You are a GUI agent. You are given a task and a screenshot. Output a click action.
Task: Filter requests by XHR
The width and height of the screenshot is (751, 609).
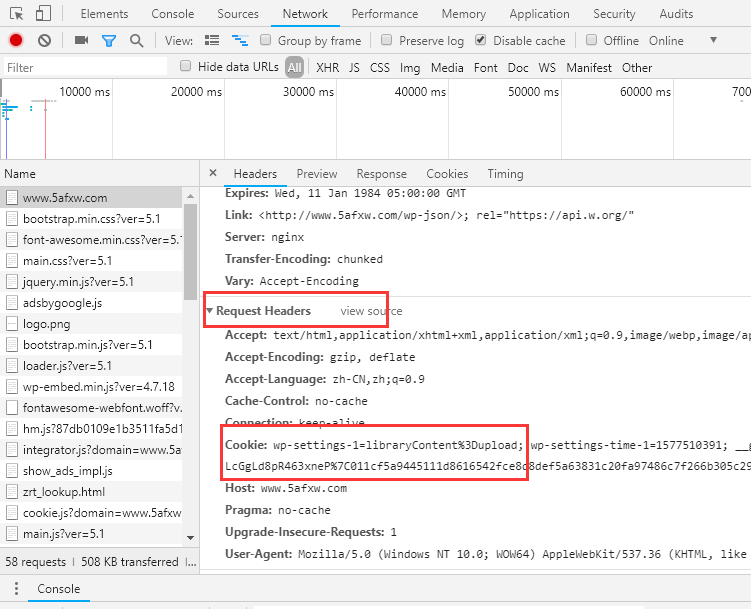point(328,68)
